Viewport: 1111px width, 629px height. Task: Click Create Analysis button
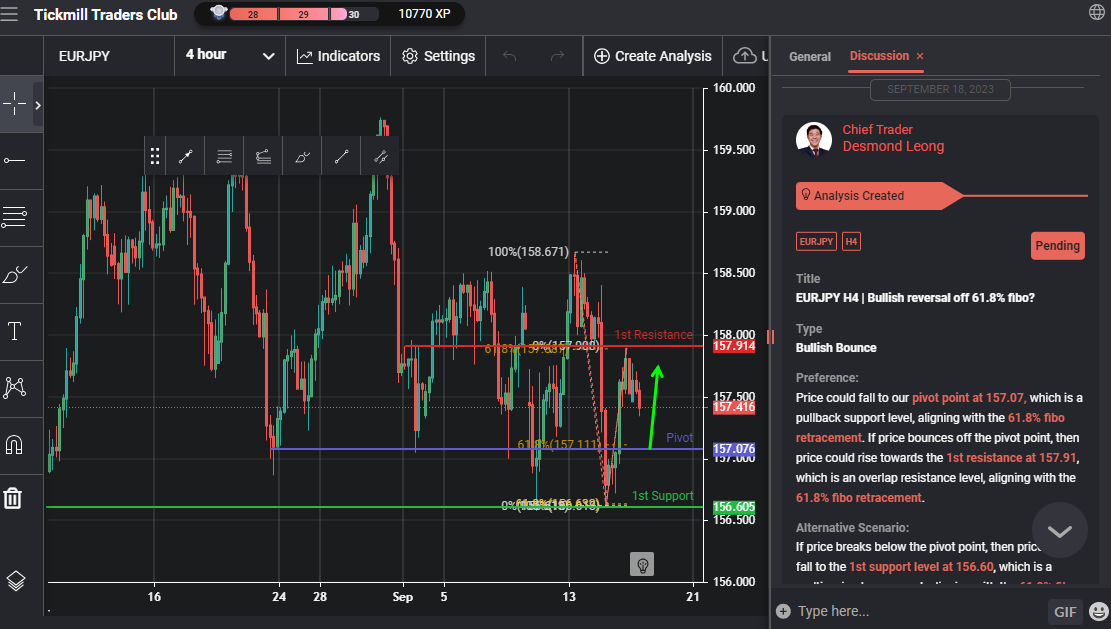653,56
